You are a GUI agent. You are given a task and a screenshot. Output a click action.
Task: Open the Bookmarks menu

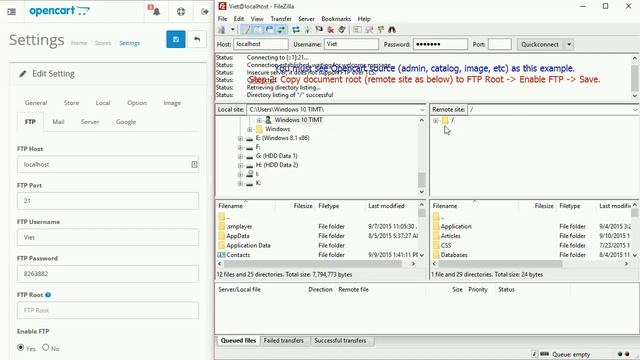point(336,19)
